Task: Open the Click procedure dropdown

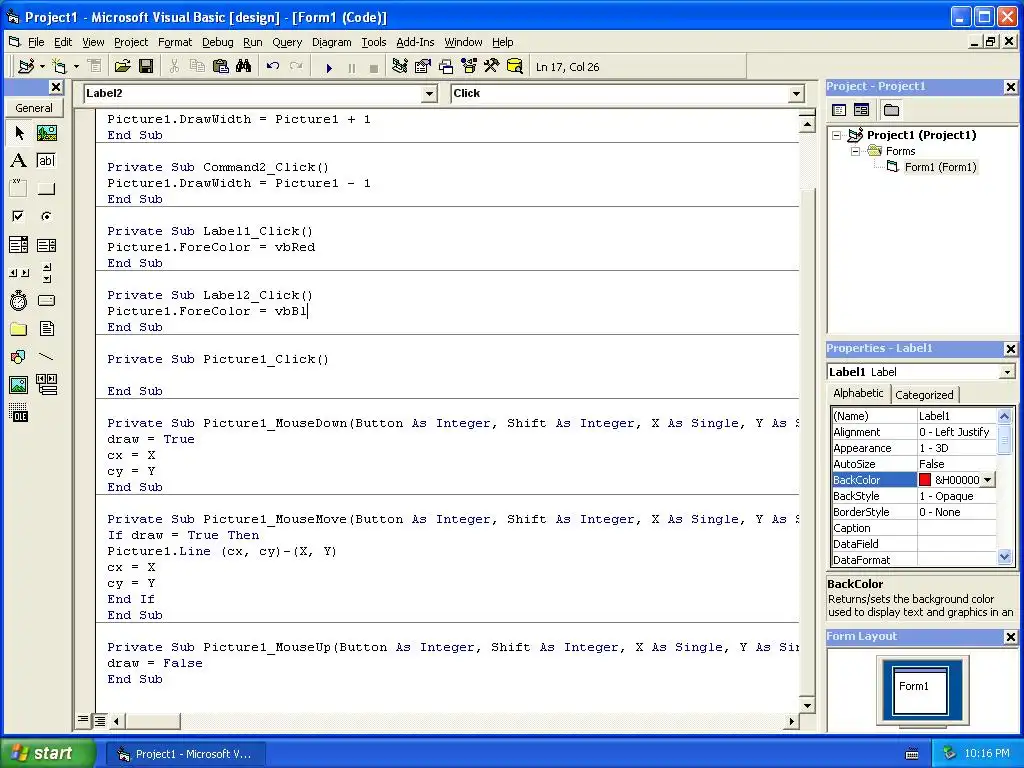Action: point(796,94)
